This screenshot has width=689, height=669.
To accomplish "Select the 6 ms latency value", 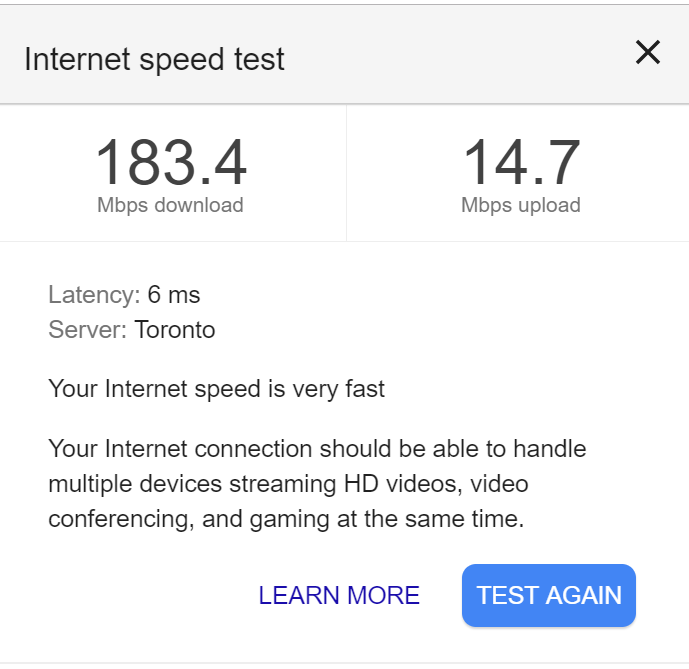I will click(x=174, y=295).
